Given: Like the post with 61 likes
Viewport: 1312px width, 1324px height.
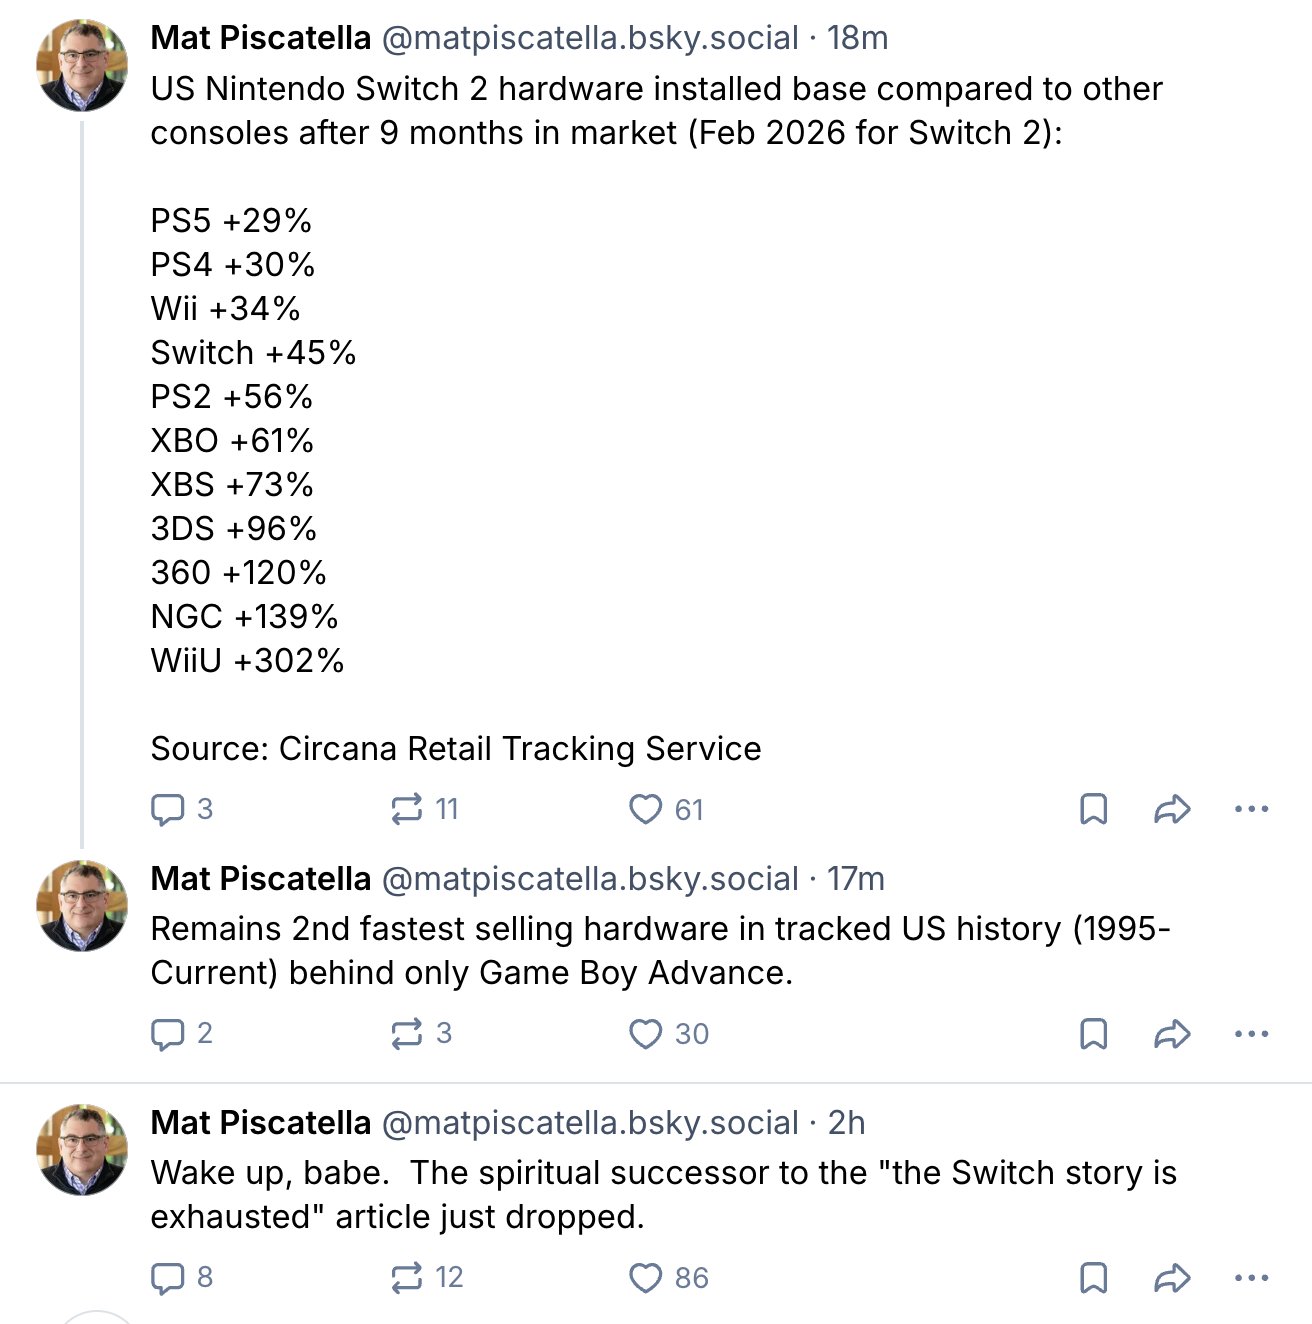Looking at the screenshot, I should 666,809.
